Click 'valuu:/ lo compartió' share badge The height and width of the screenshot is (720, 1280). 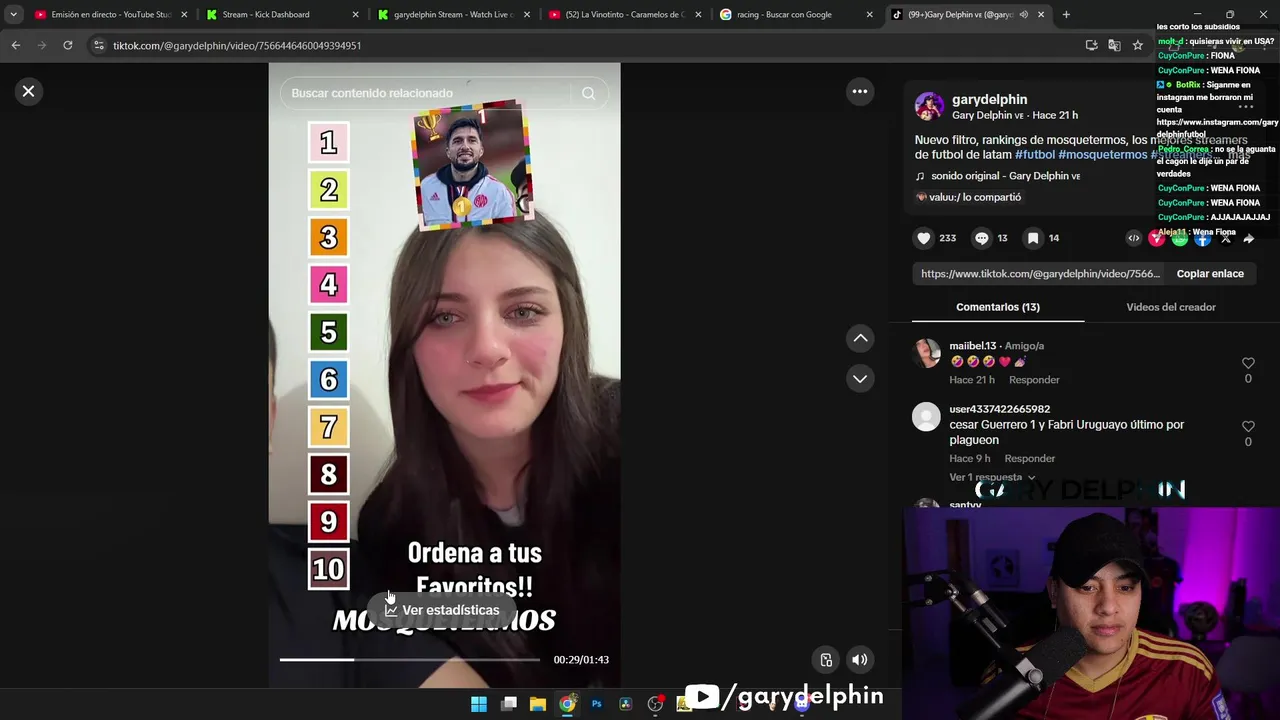pyautogui.click(x=968, y=197)
